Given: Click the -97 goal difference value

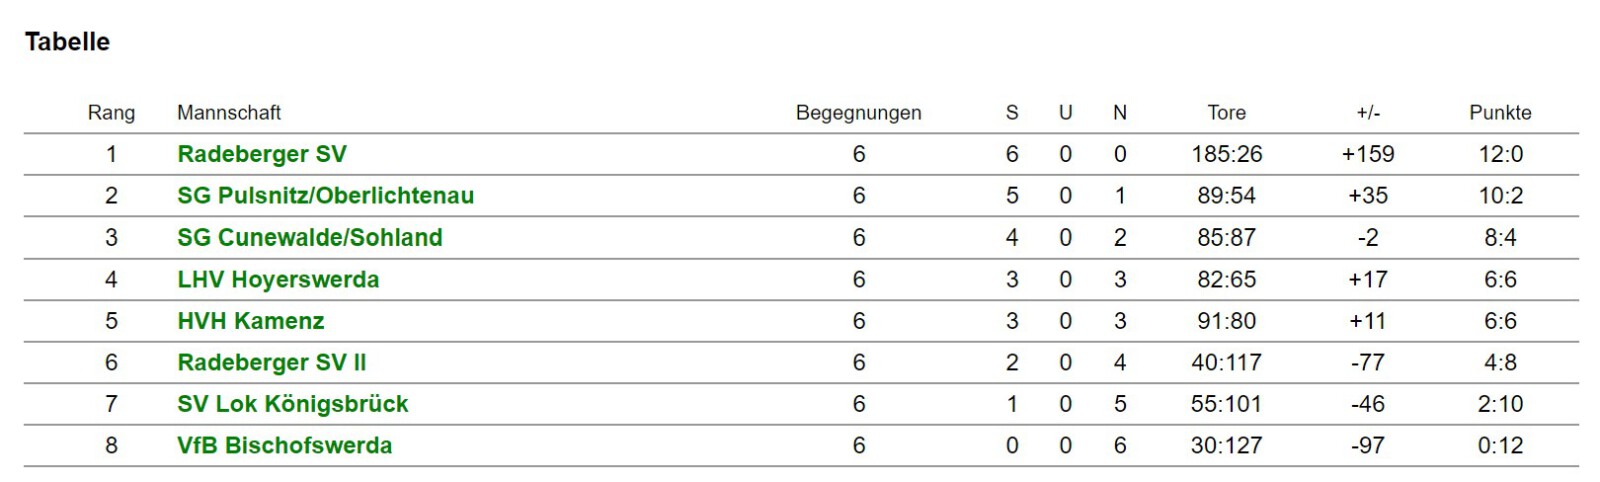Looking at the screenshot, I should click(x=1368, y=446).
